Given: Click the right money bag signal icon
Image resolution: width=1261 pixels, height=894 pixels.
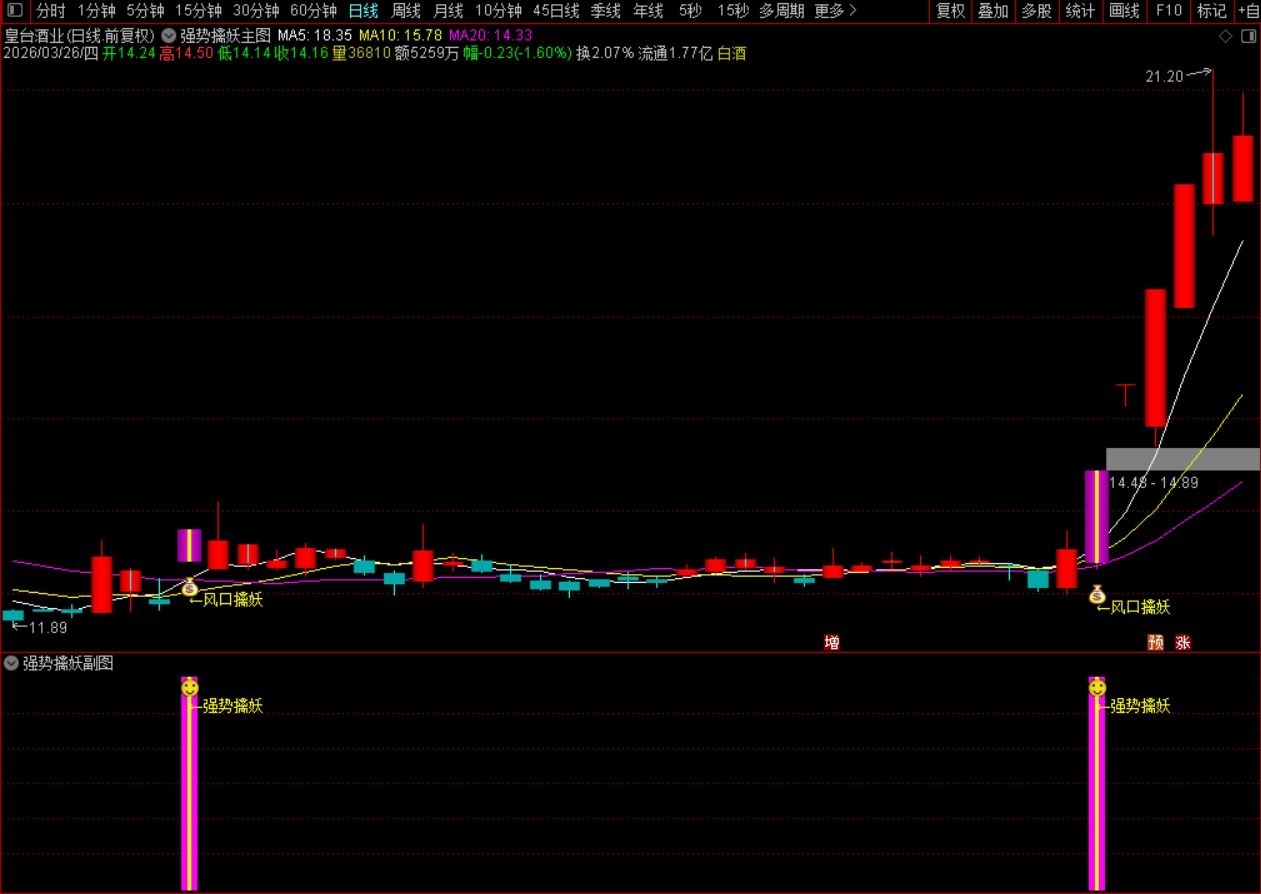Looking at the screenshot, I should [x=1097, y=594].
